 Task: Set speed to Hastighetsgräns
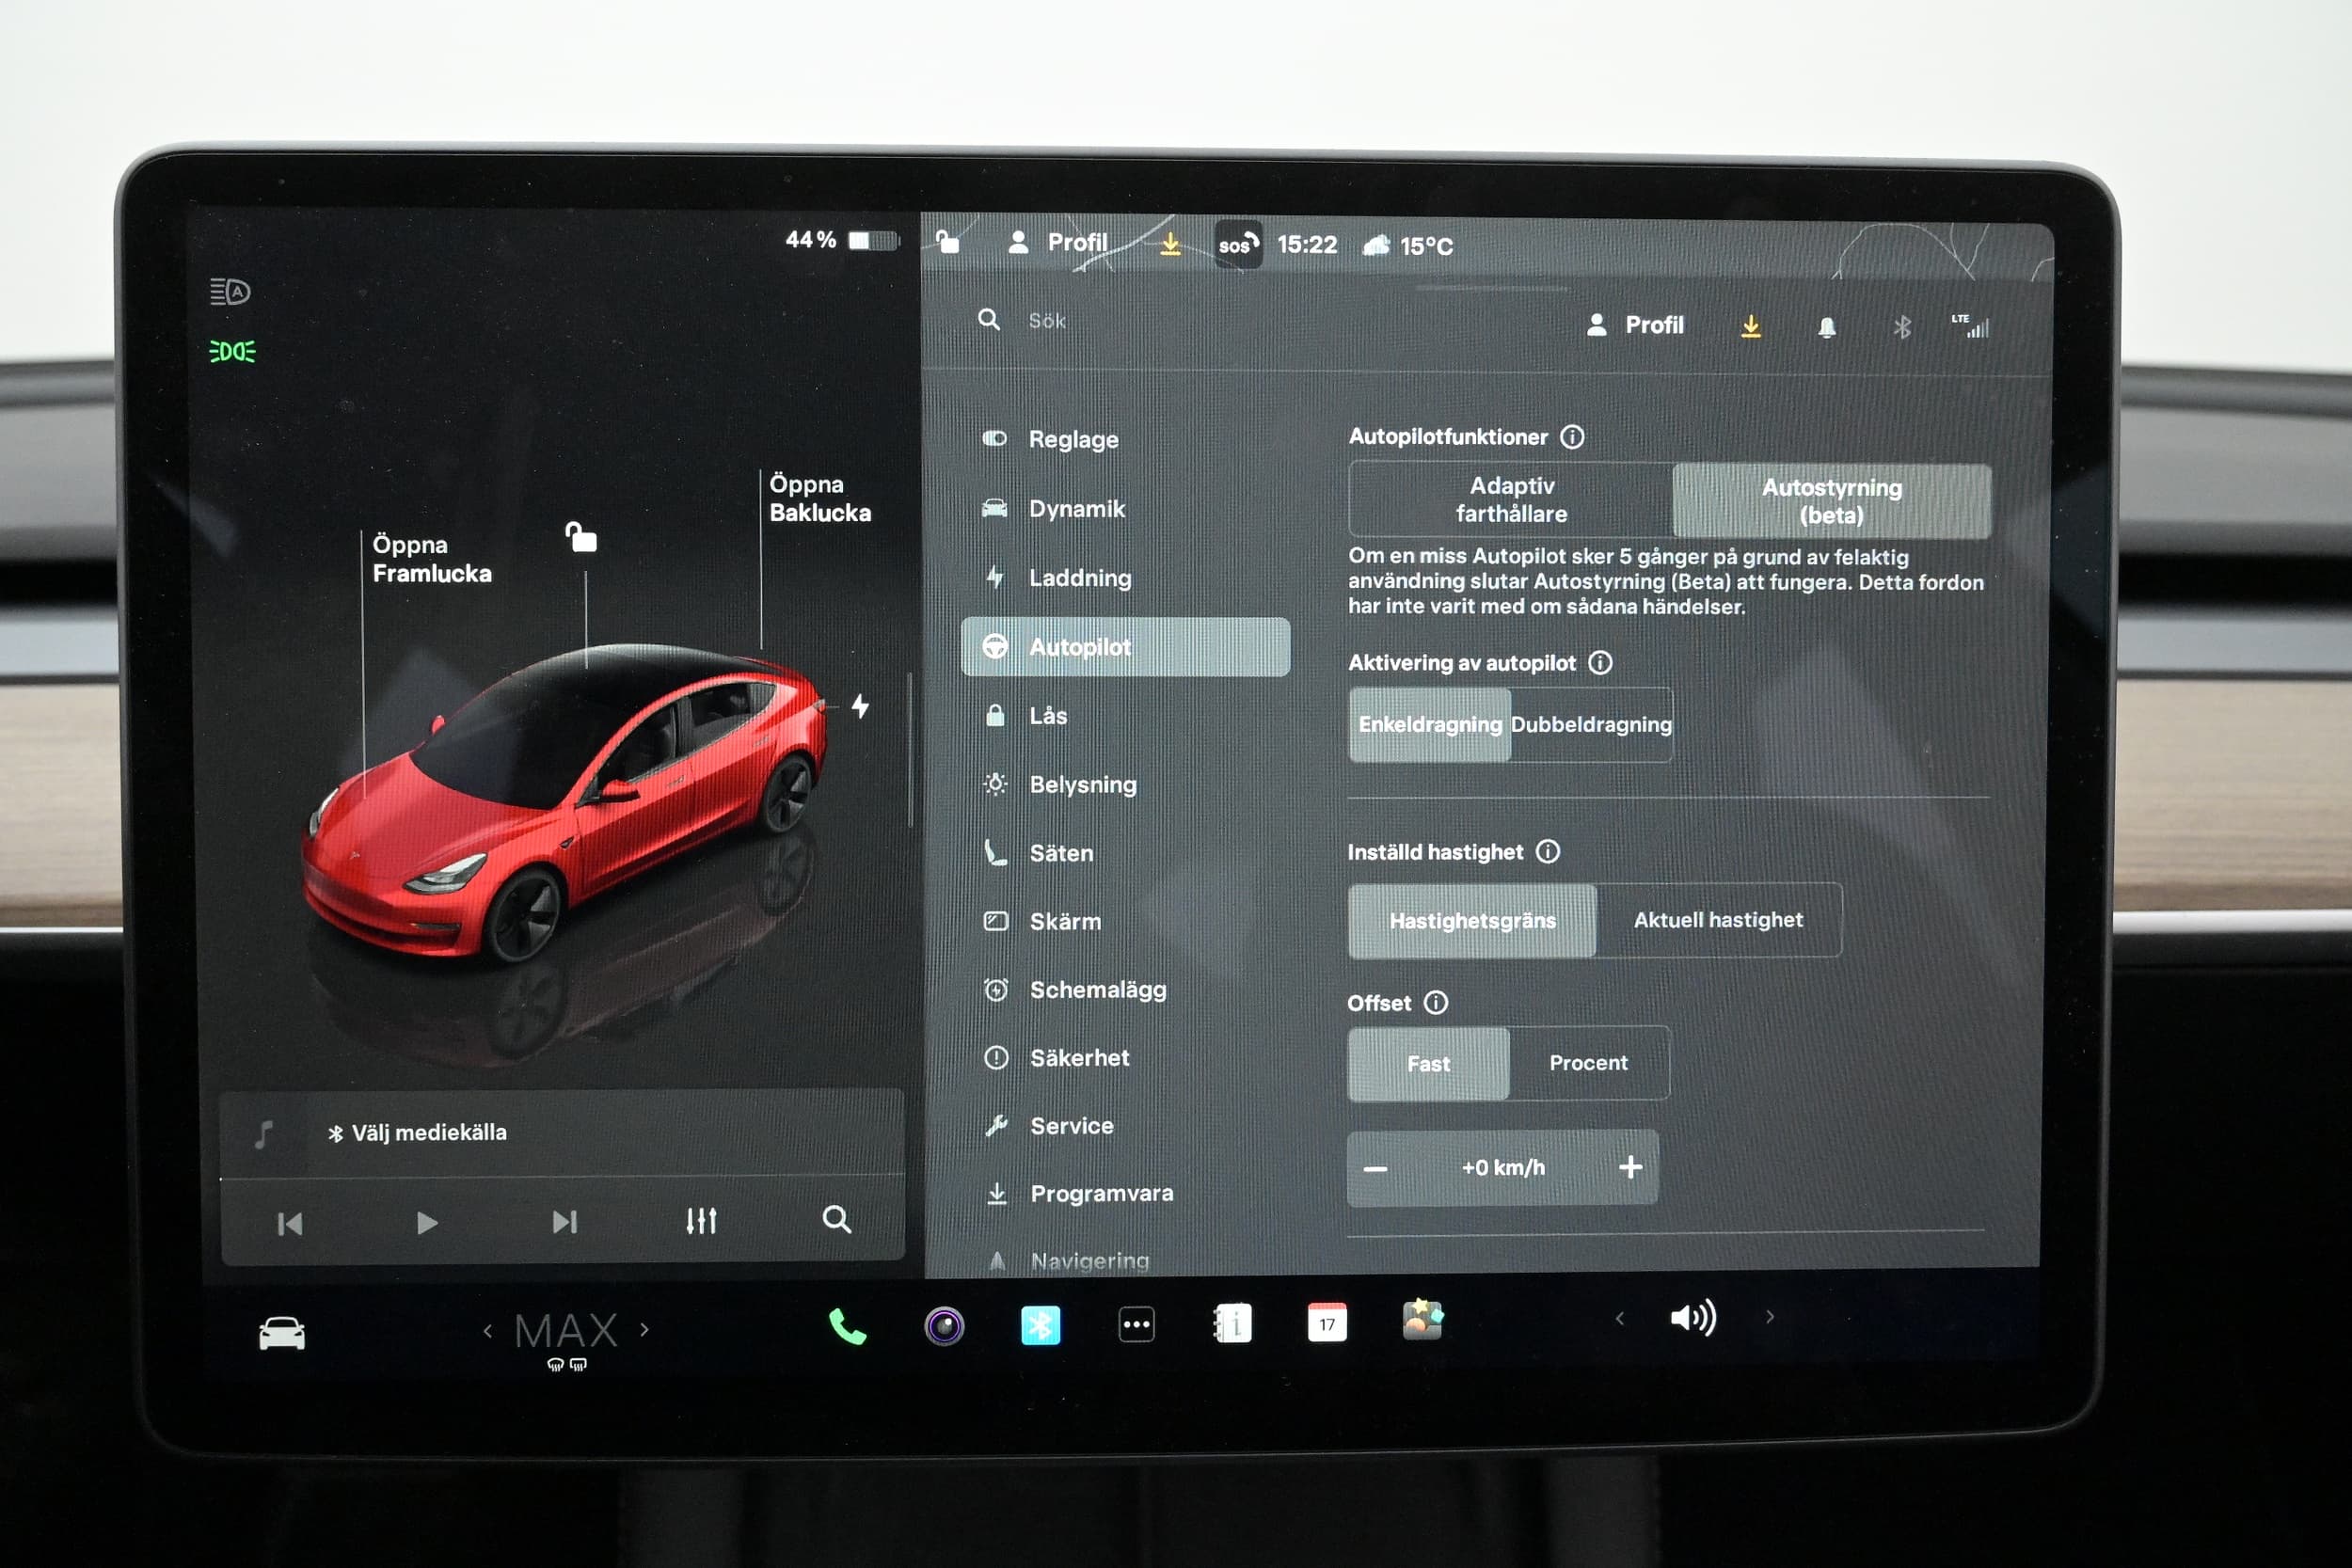coord(1472,920)
